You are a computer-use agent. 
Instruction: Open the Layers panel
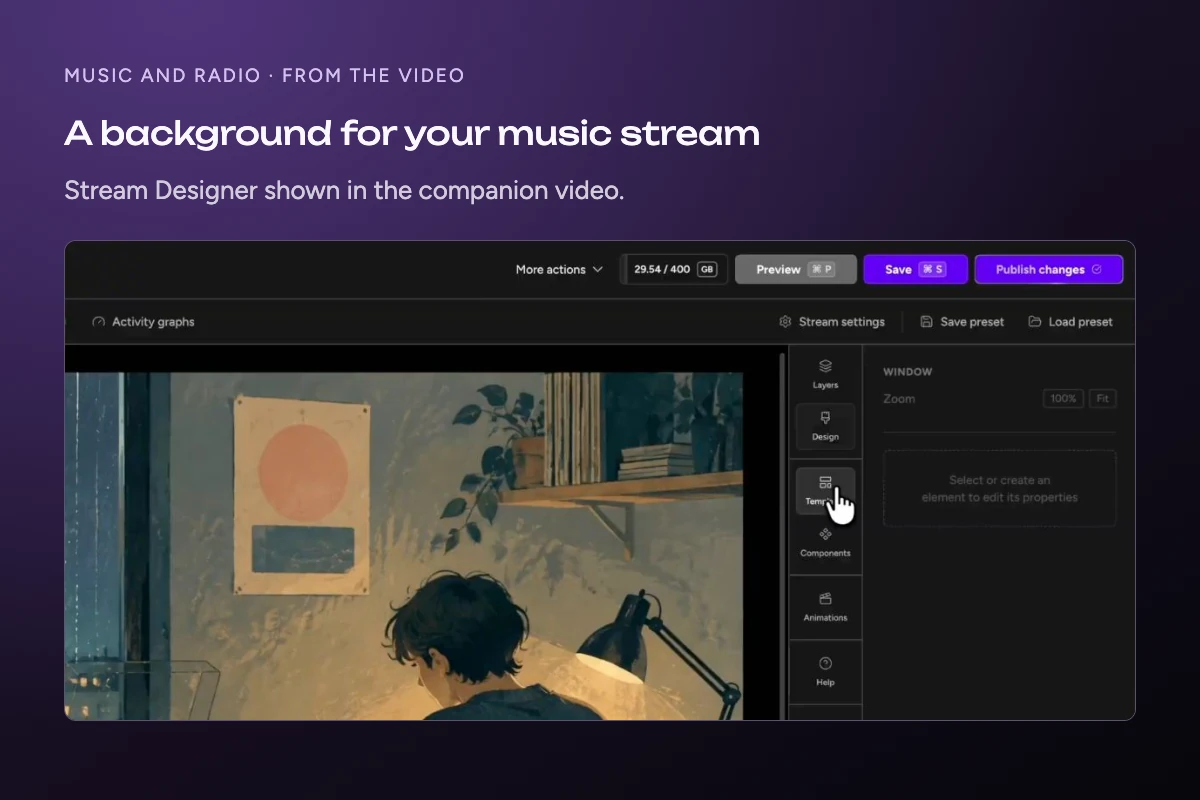pos(825,374)
